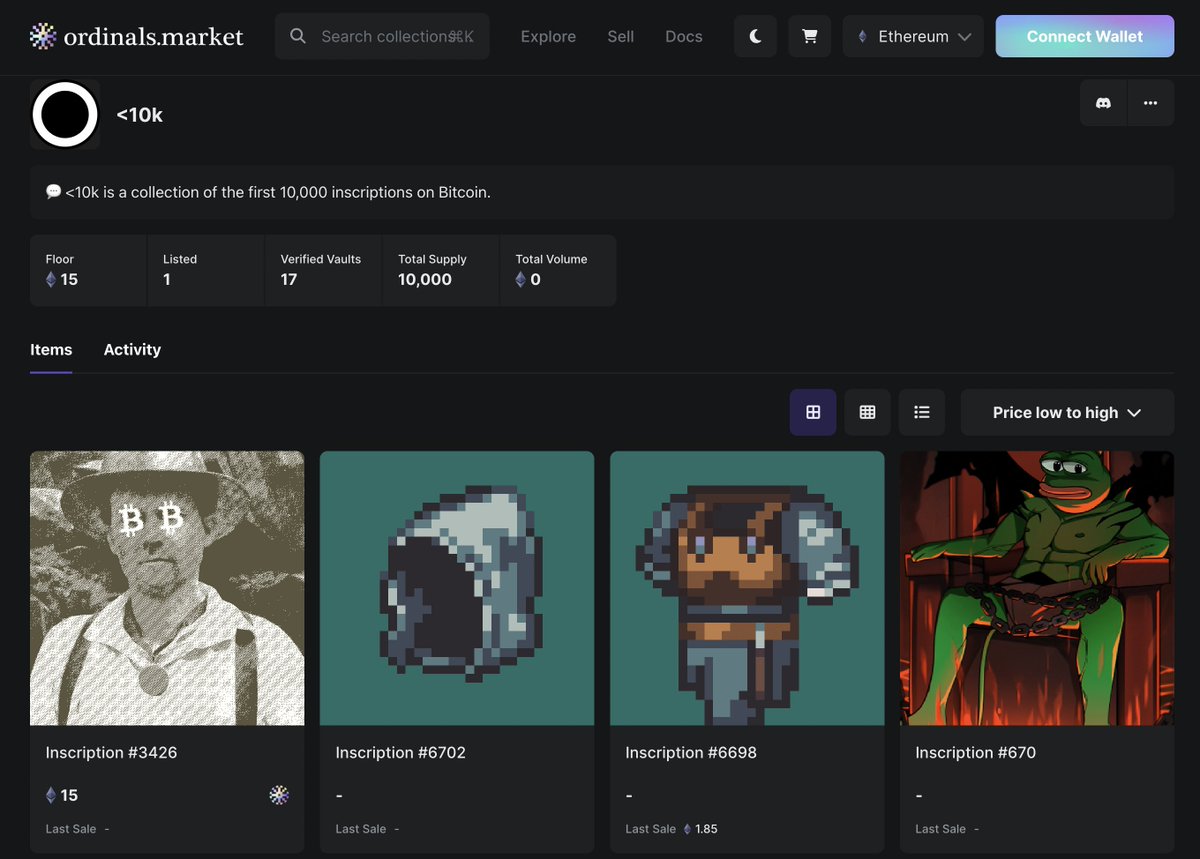Select the list view icon
The height and width of the screenshot is (859, 1200).
922,412
